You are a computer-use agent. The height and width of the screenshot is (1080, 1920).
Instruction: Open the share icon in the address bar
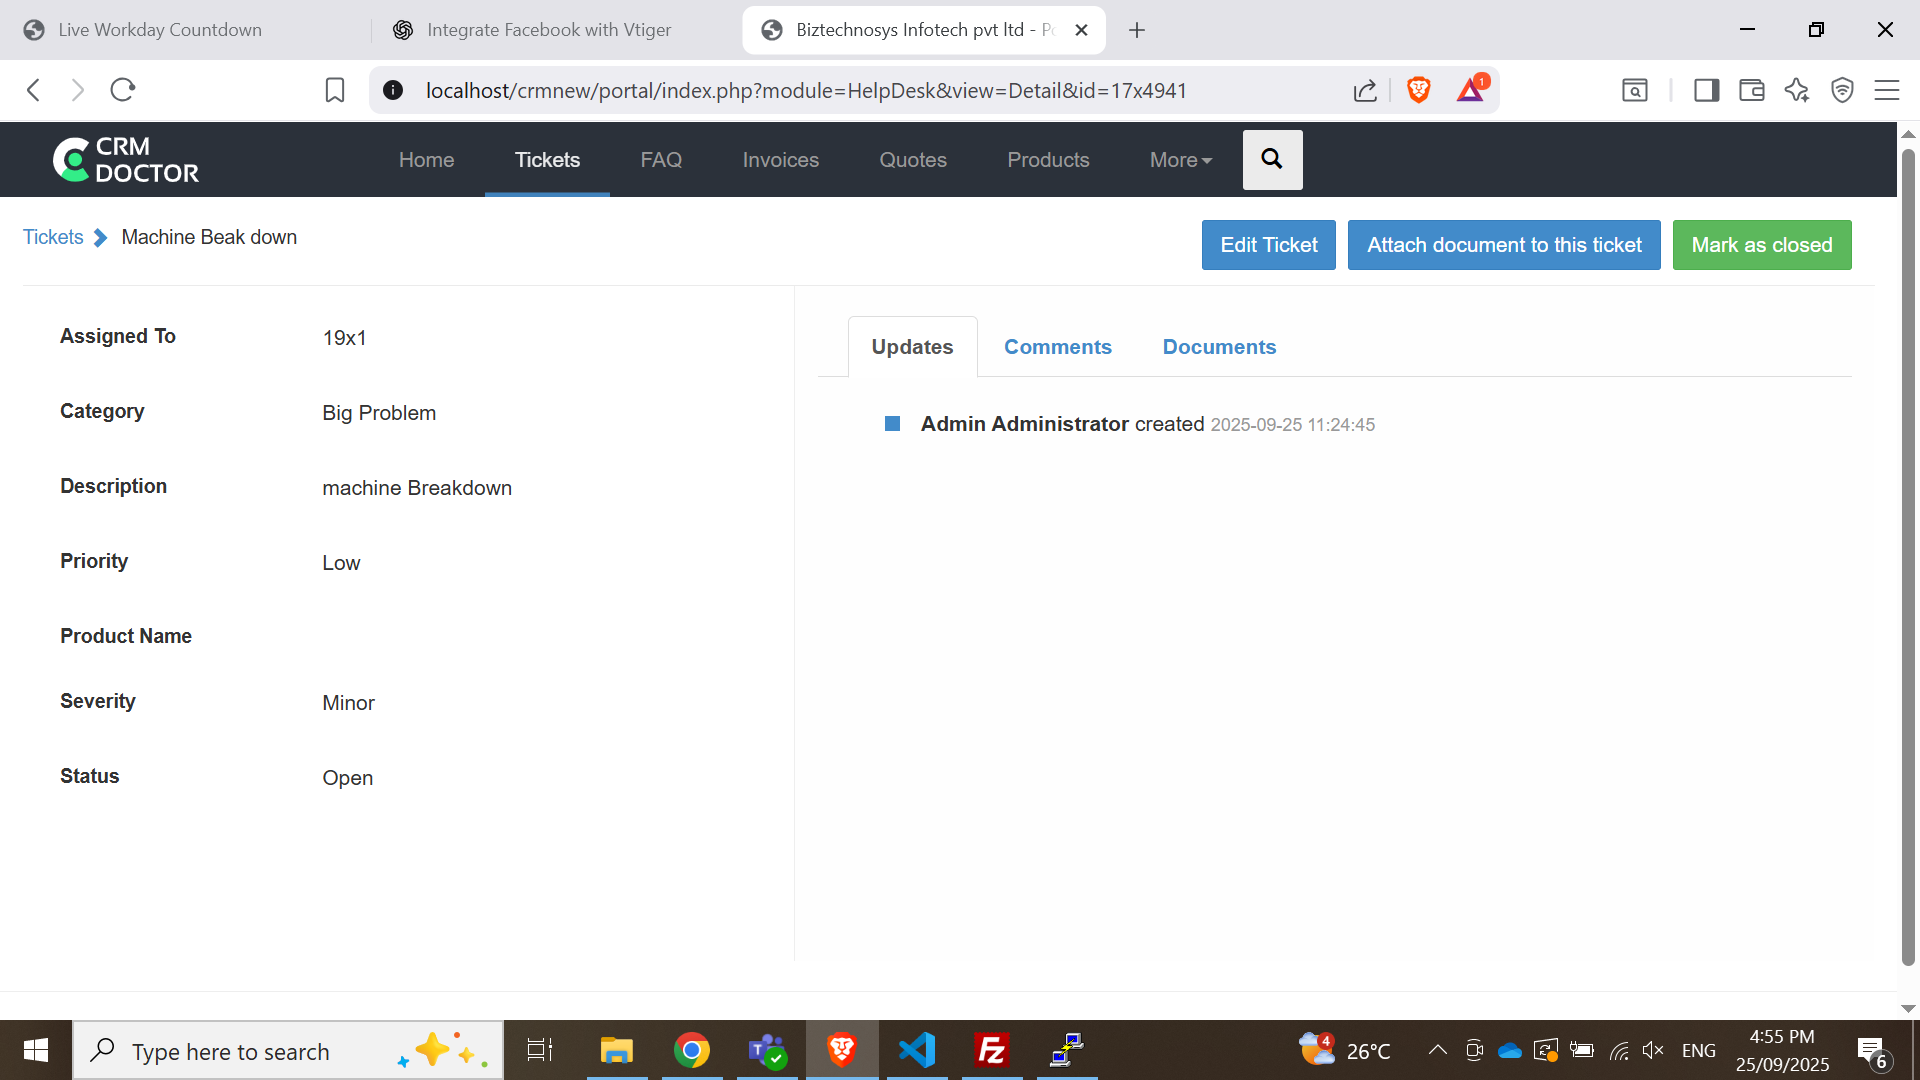tap(1365, 90)
